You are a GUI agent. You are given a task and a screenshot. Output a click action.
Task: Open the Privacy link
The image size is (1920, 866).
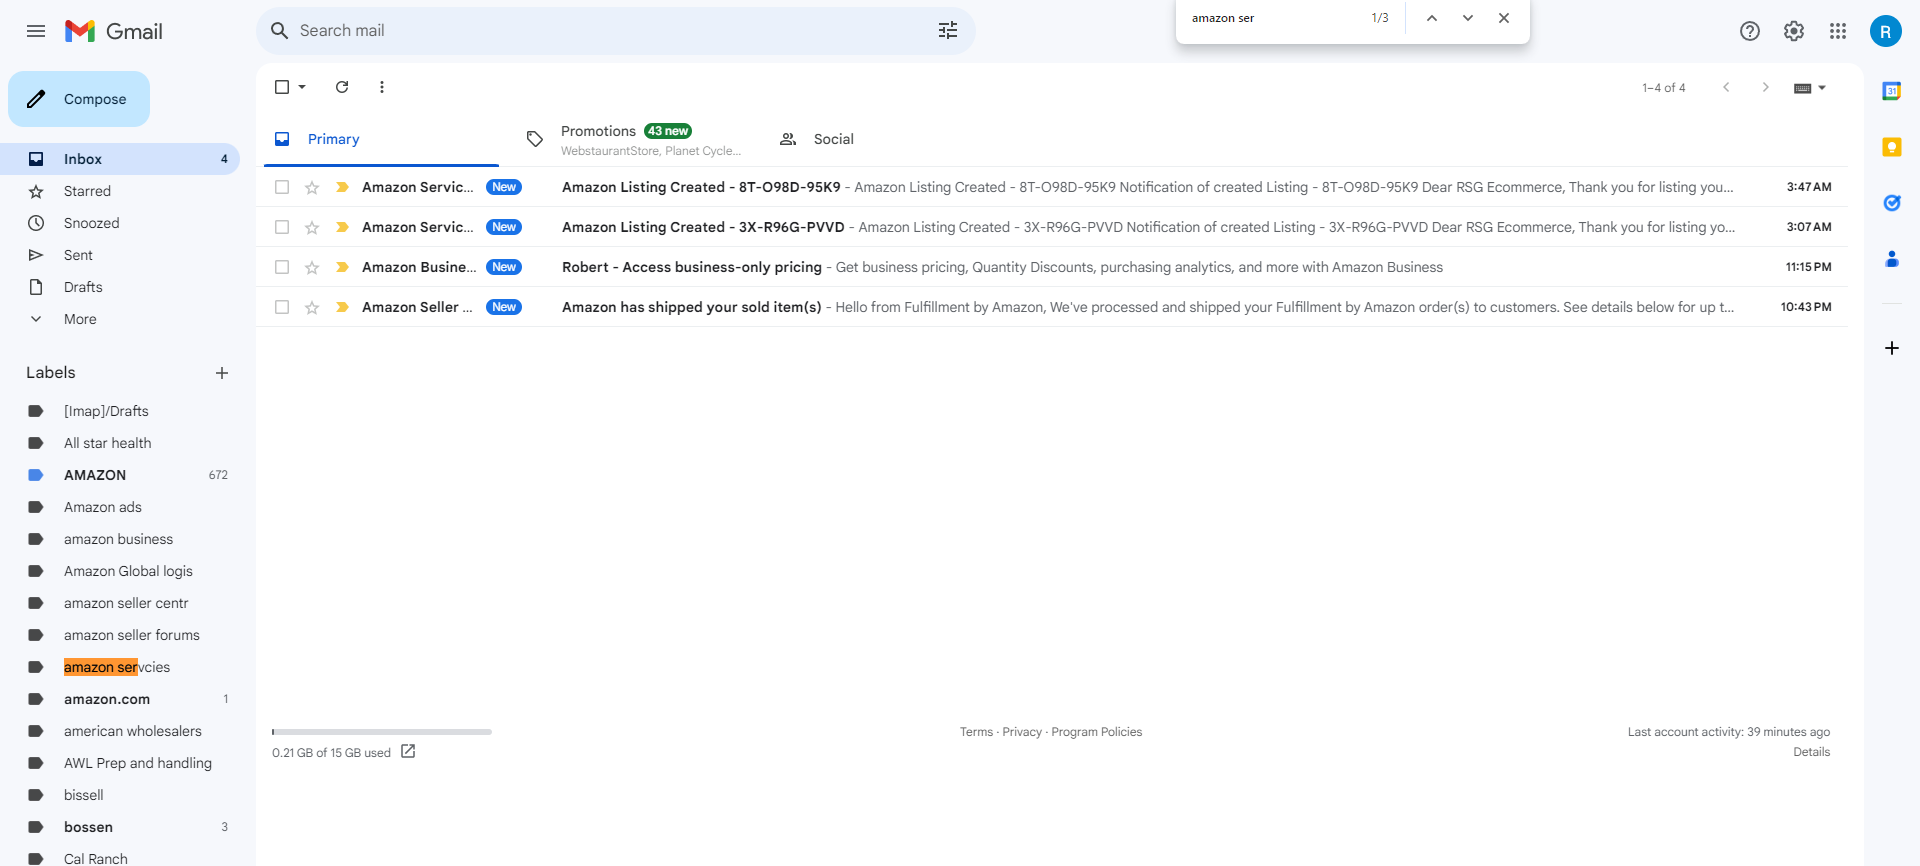1022,732
